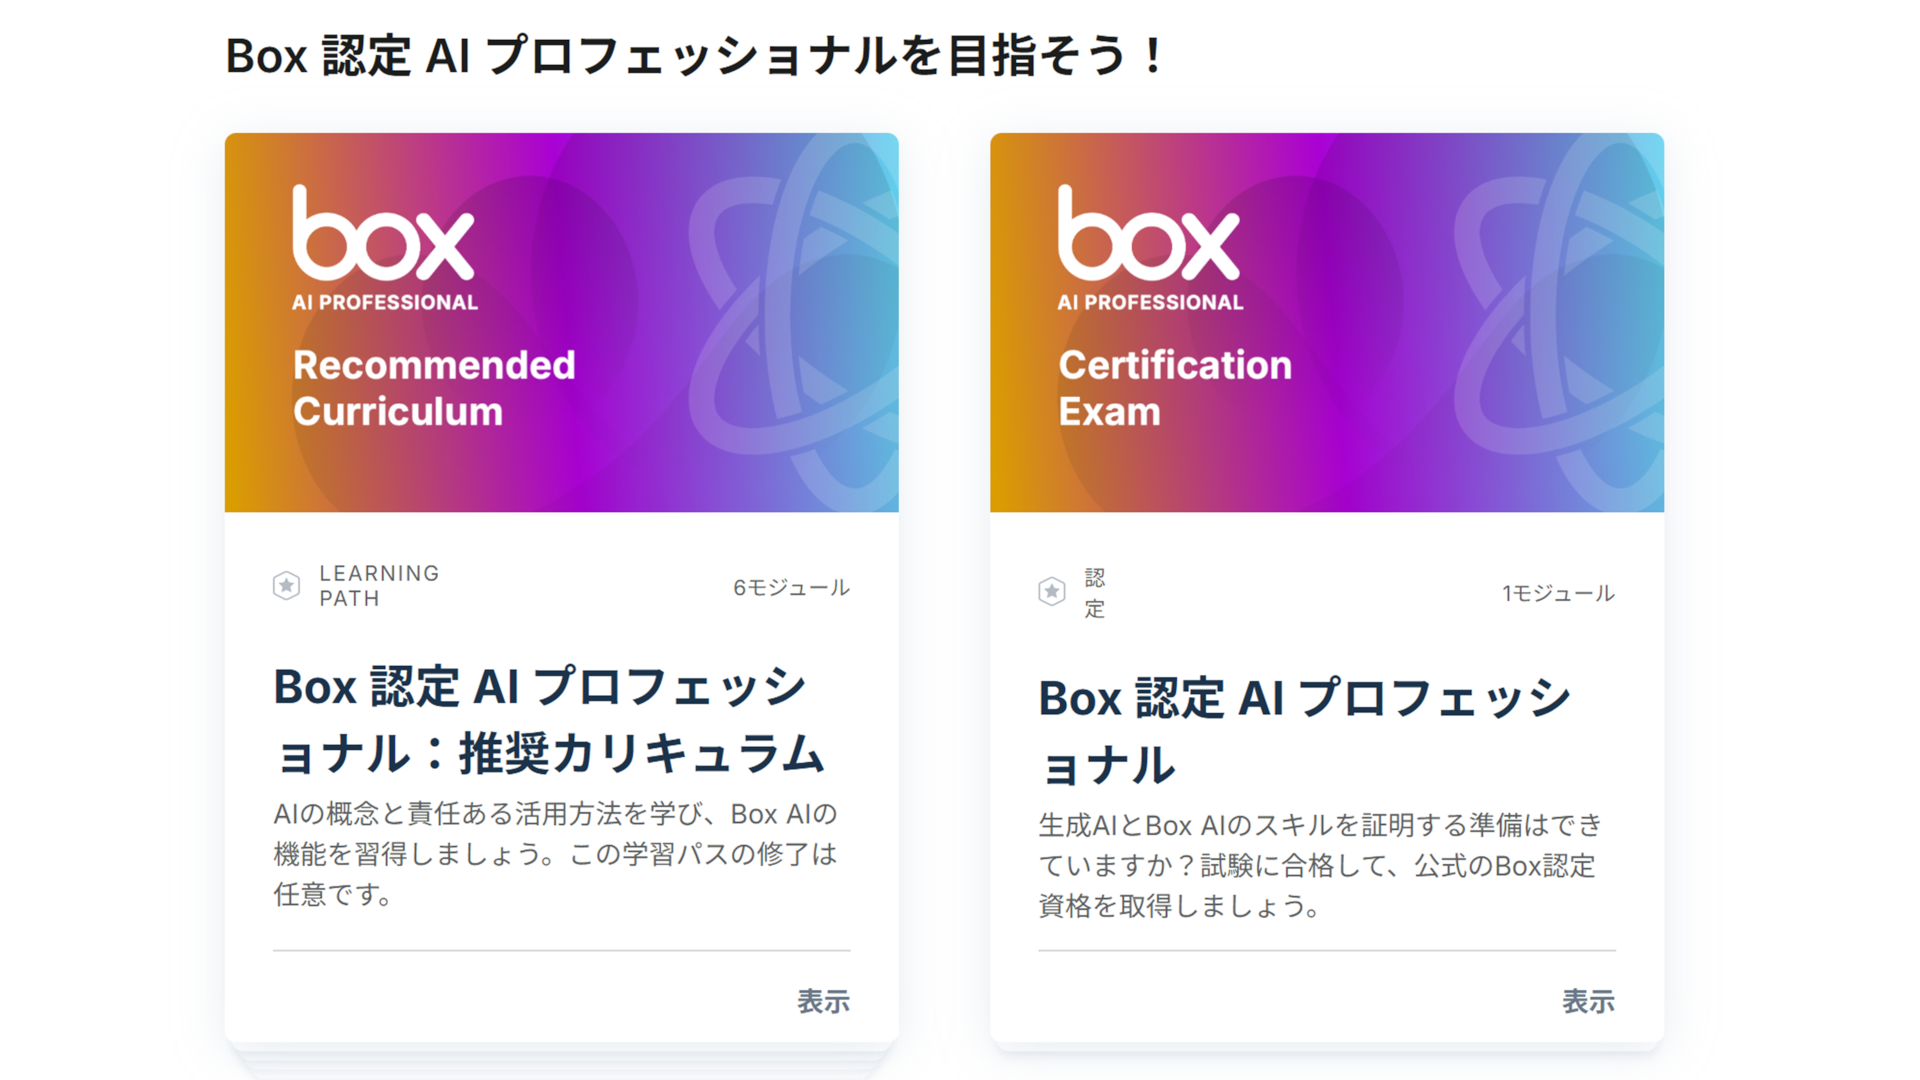Open the 推奨カリキュラム learning path via 表示
Image resolution: width=1920 pixels, height=1080 pixels.
[823, 1001]
